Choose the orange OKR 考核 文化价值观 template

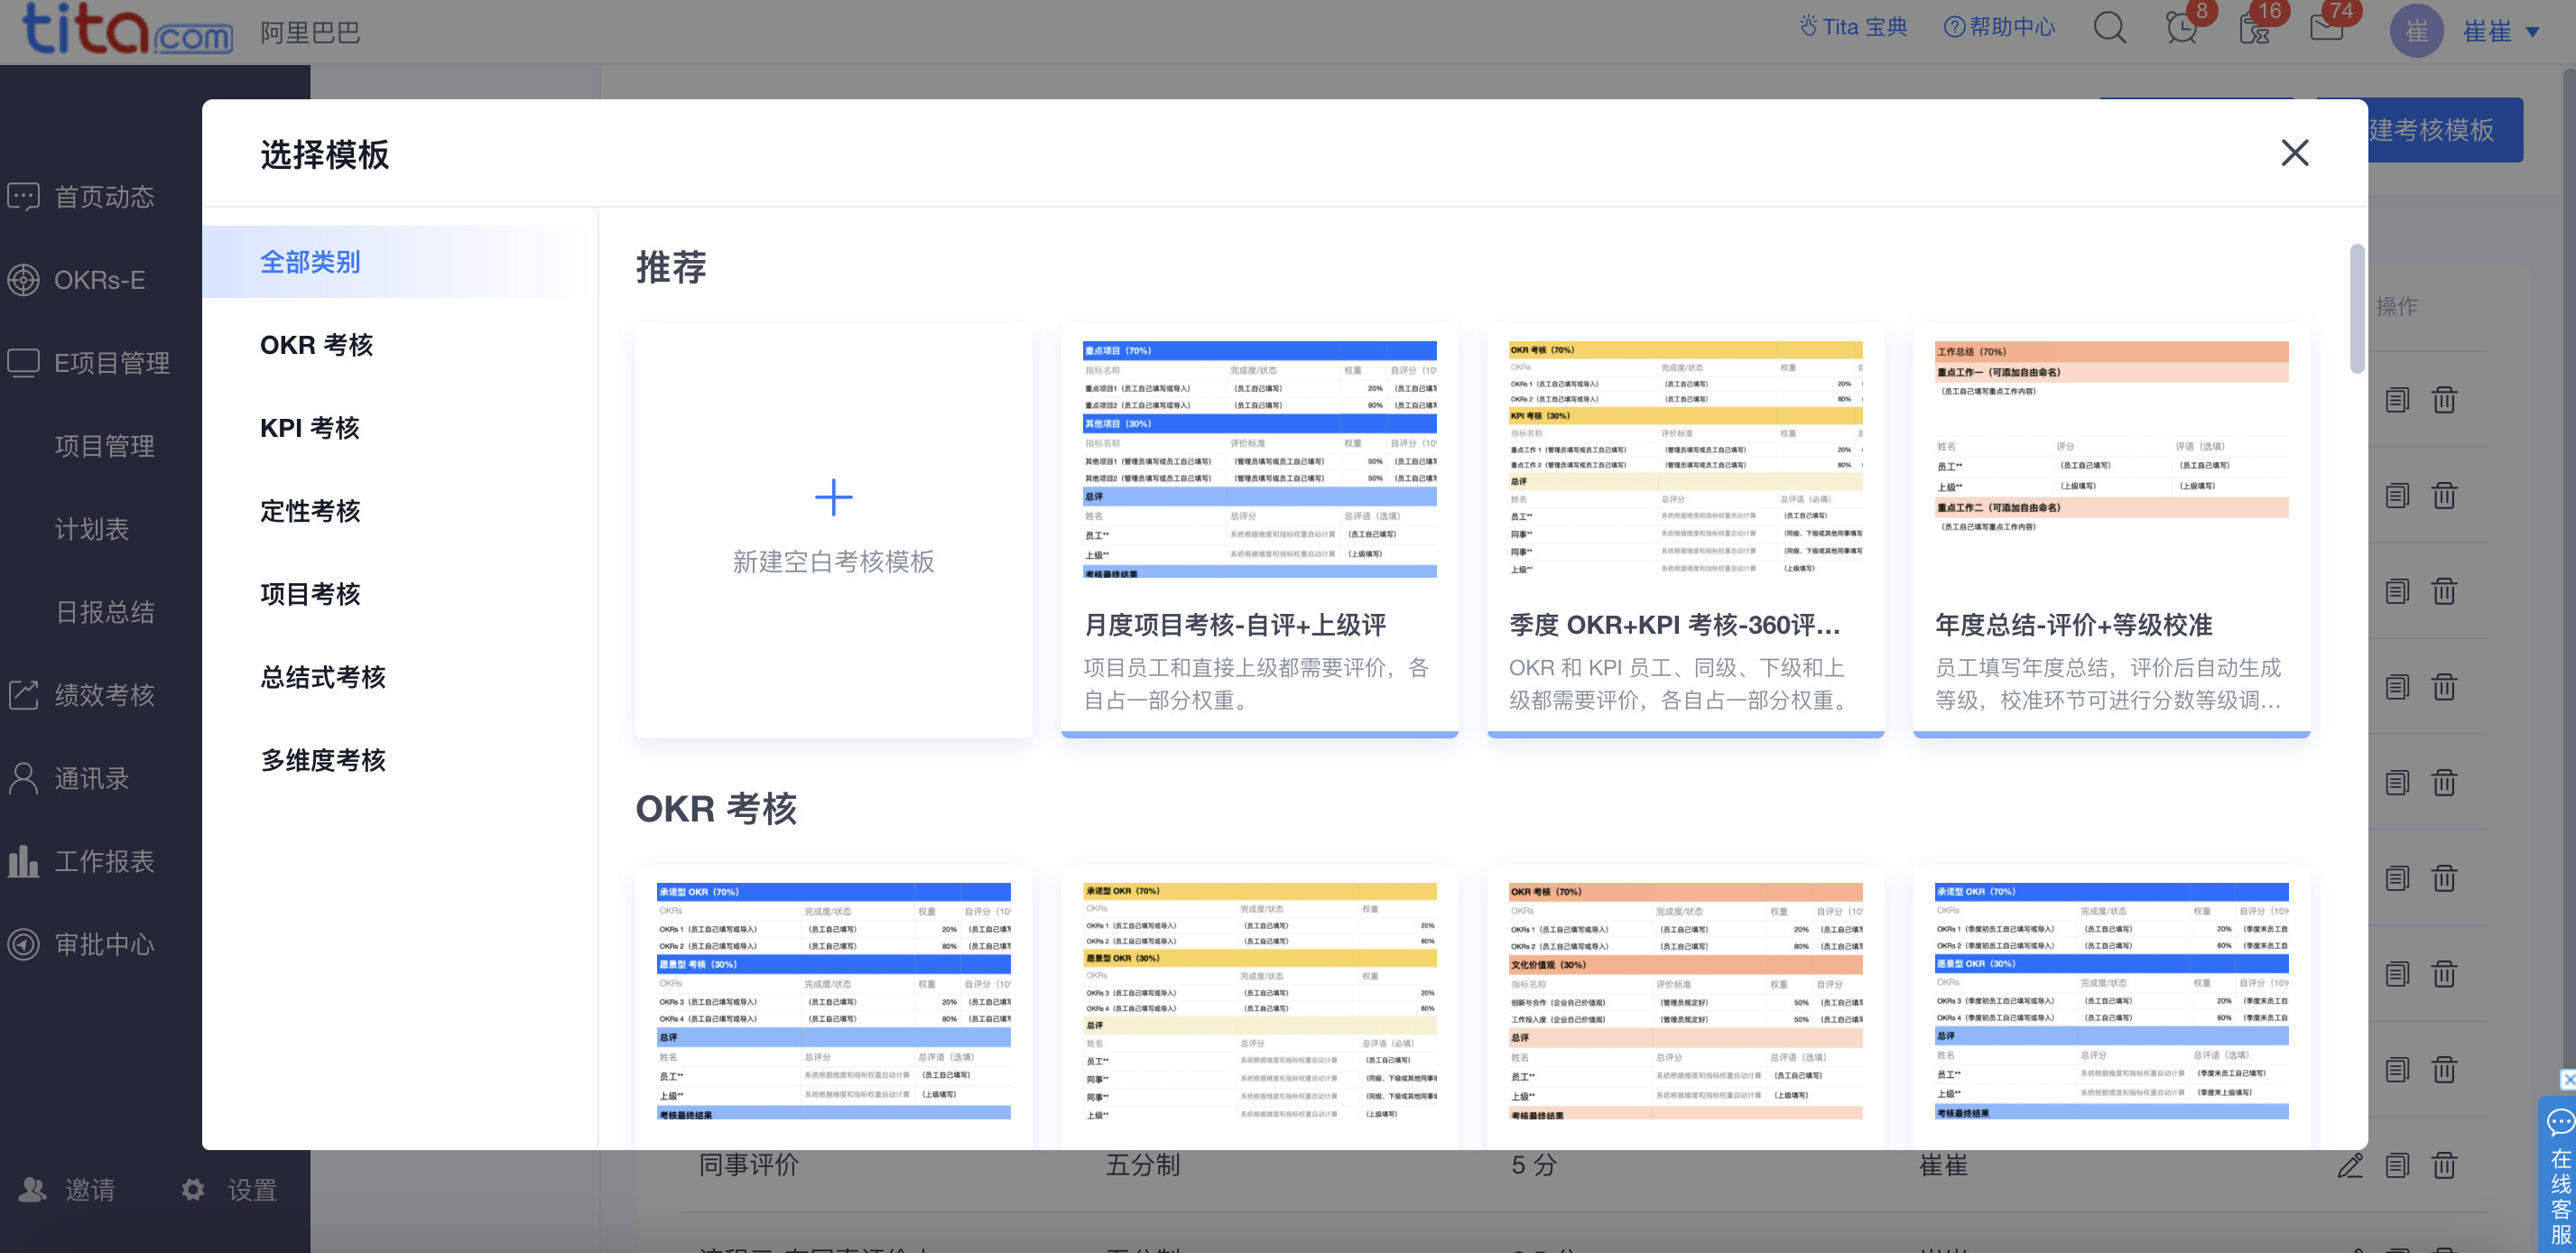[x=1685, y=1001]
